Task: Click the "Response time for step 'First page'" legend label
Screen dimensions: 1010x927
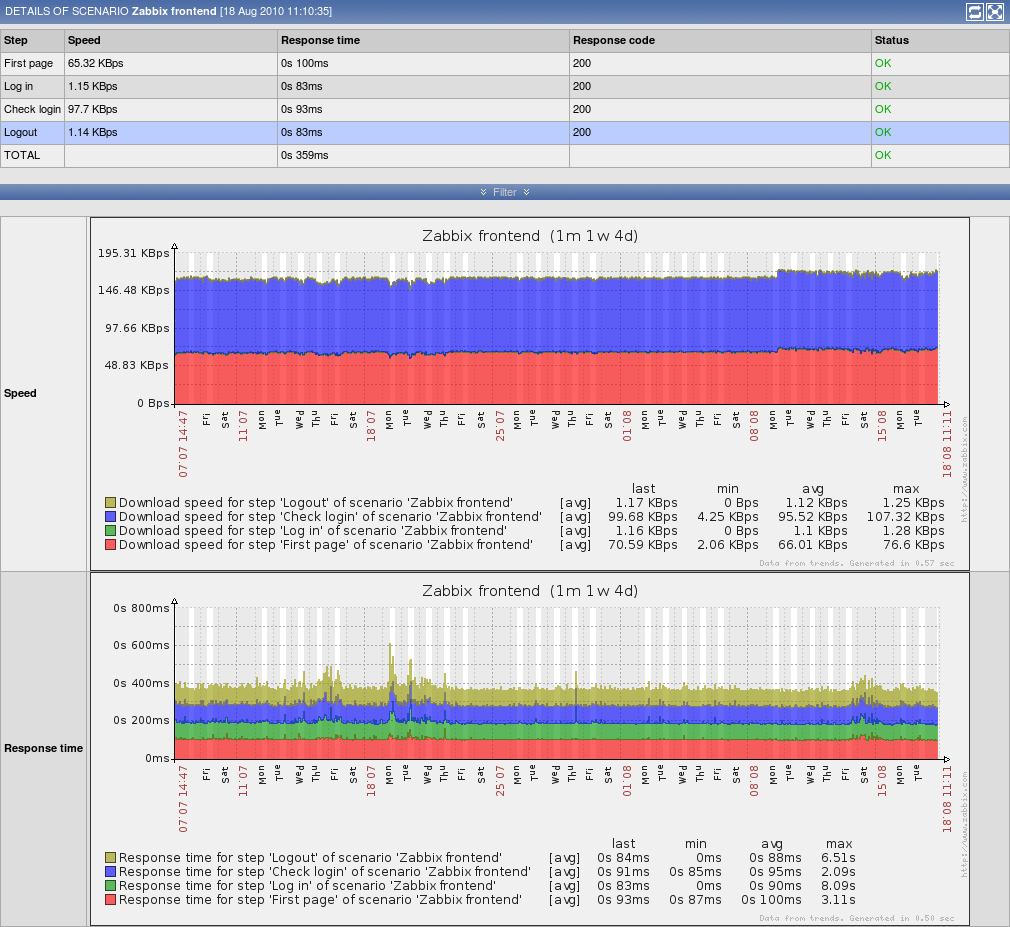Action: point(320,900)
